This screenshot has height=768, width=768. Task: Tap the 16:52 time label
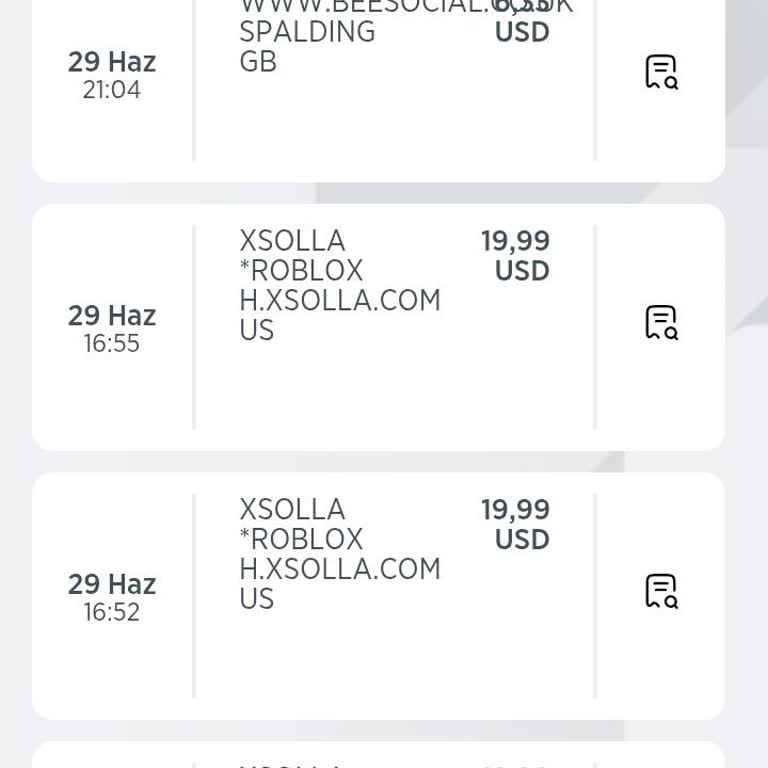click(x=112, y=612)
